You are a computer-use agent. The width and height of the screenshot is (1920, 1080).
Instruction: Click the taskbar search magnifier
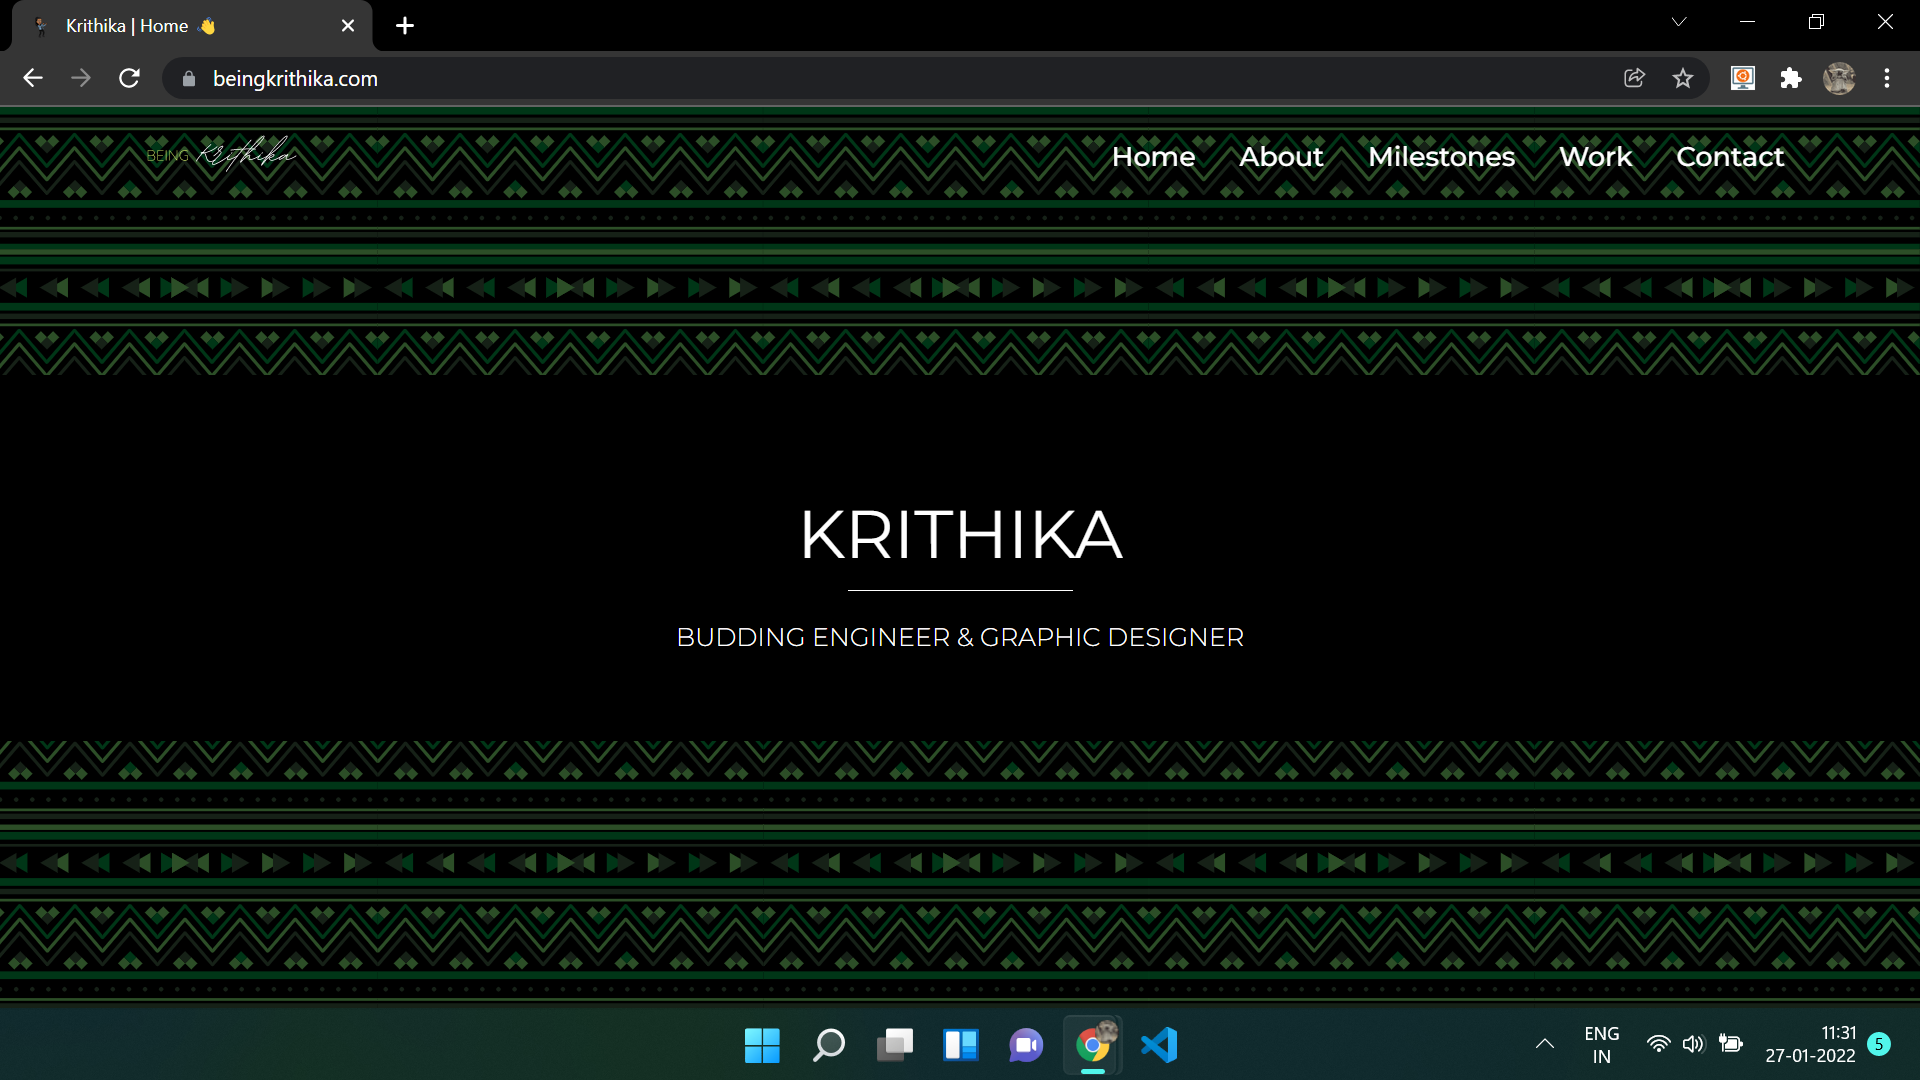828,1045
